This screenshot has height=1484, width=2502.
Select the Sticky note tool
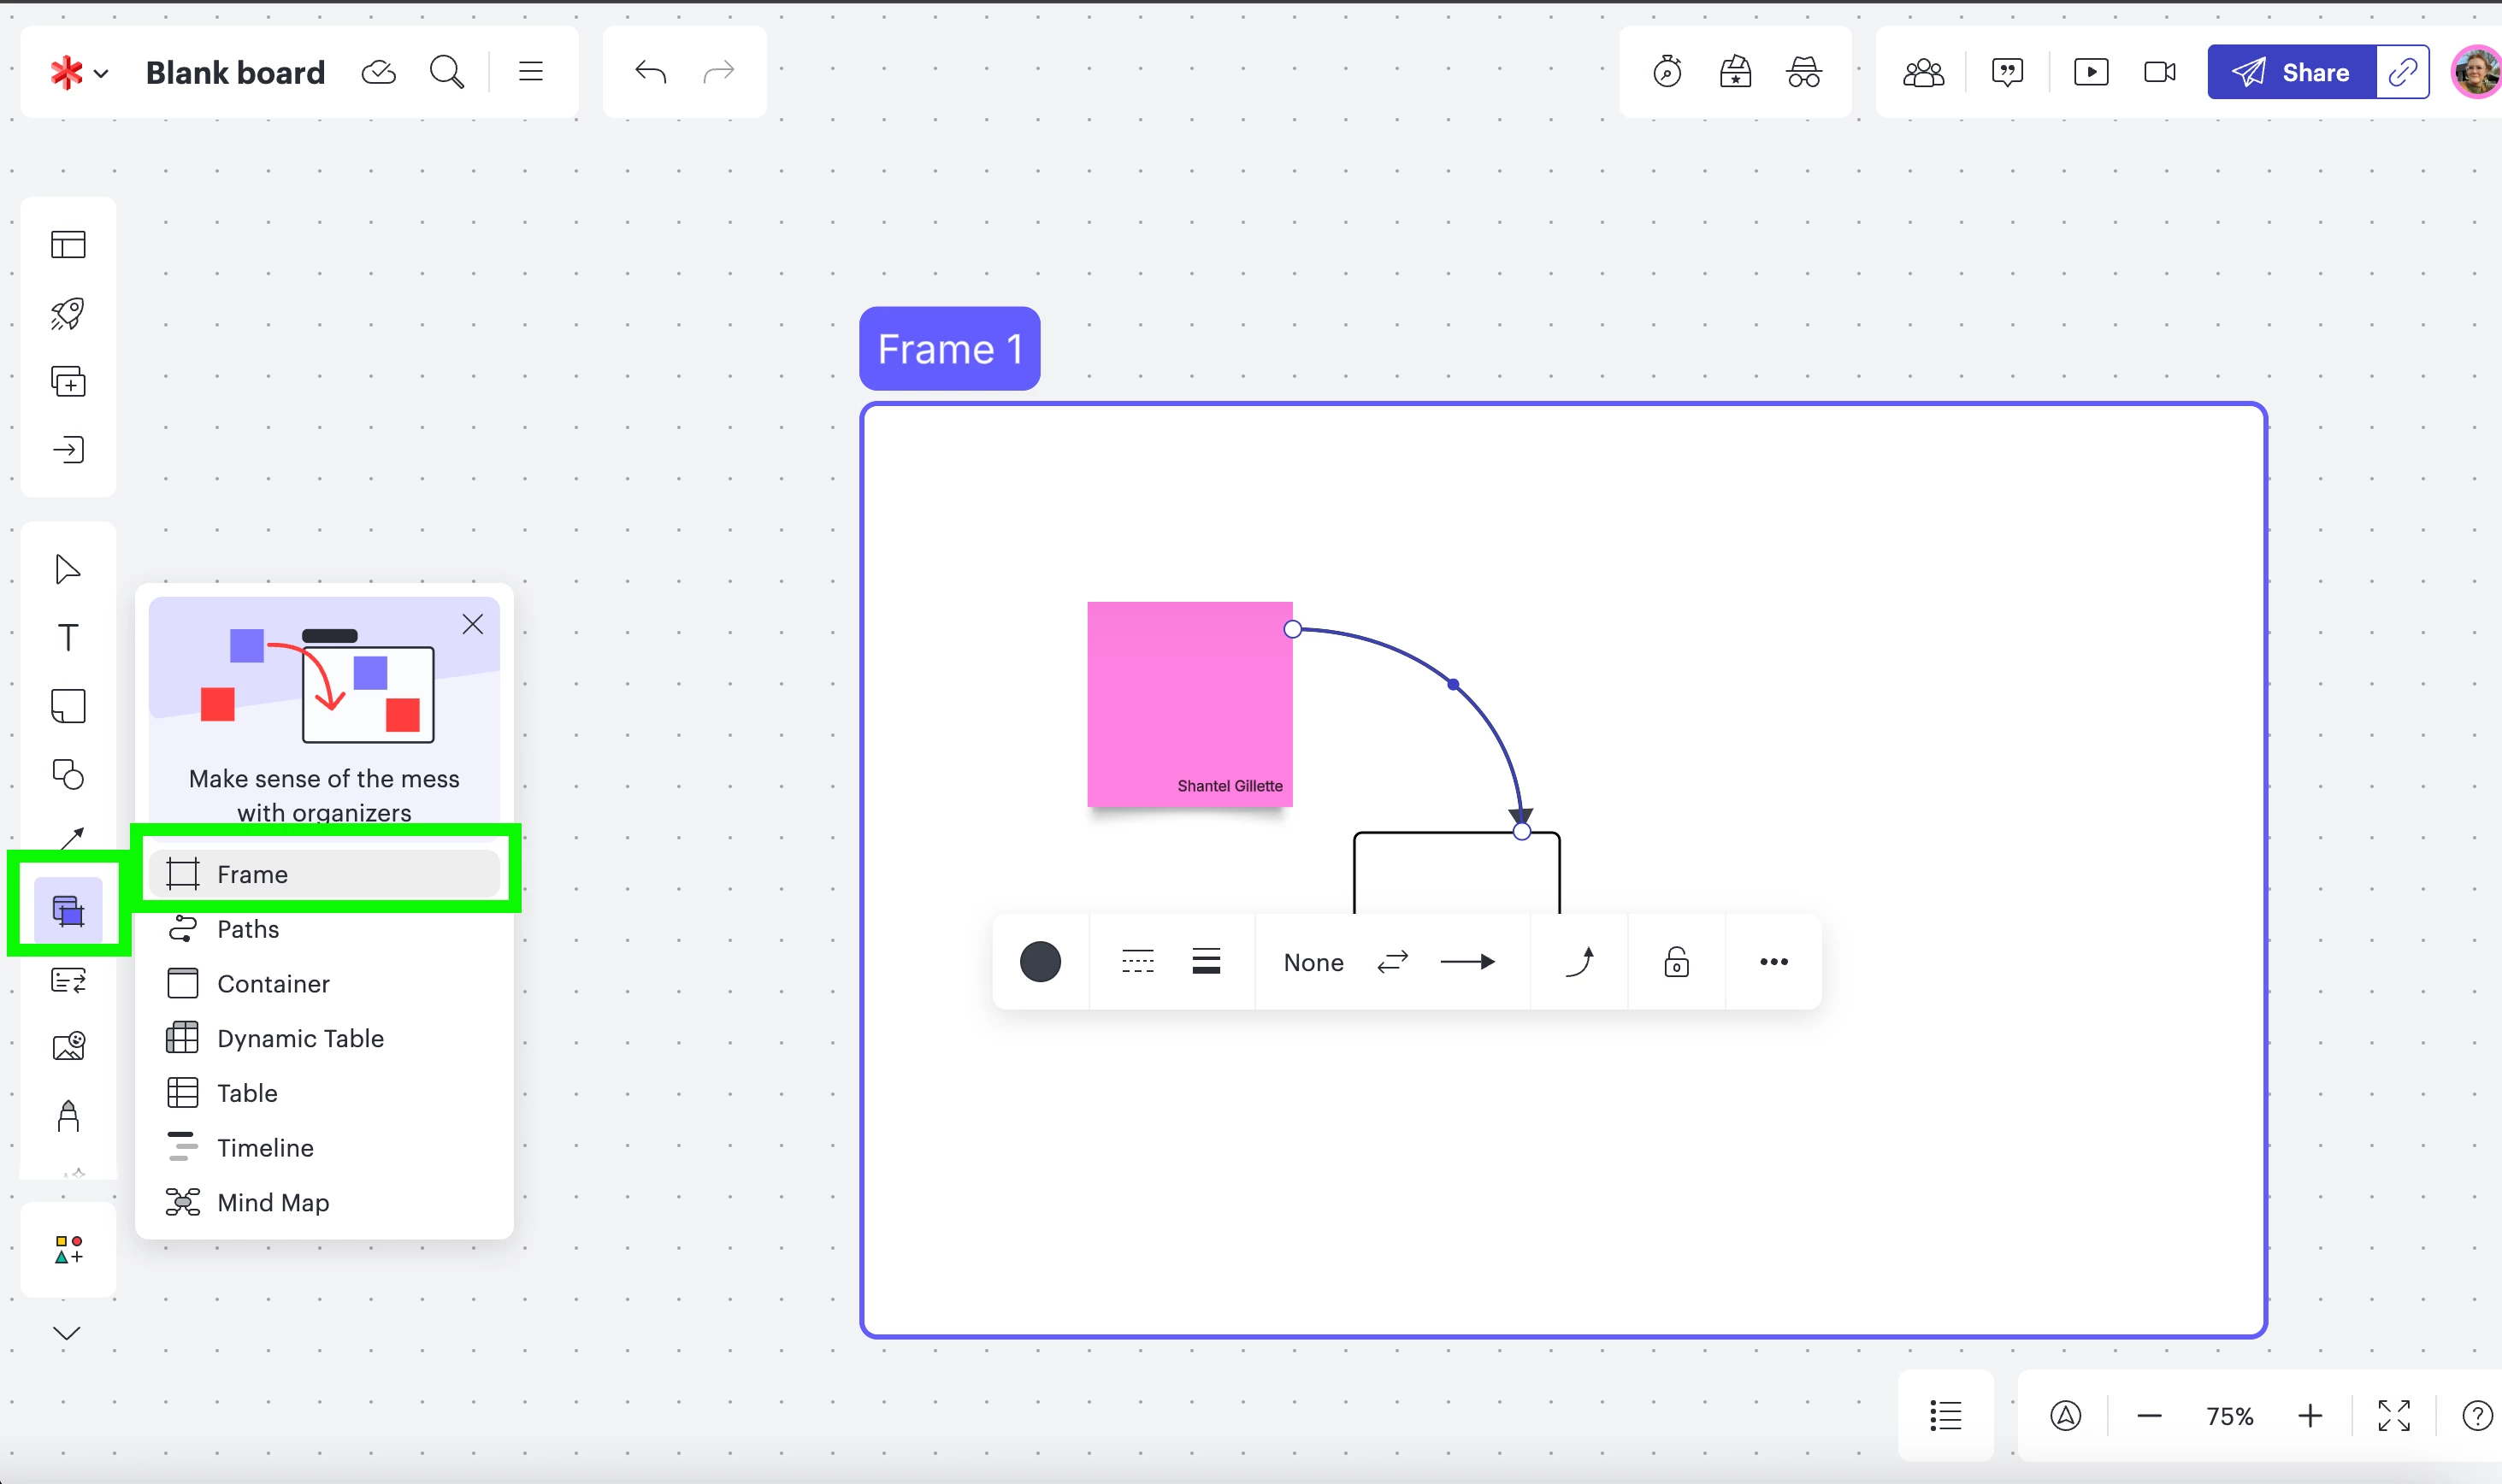(x=68, y=706)
